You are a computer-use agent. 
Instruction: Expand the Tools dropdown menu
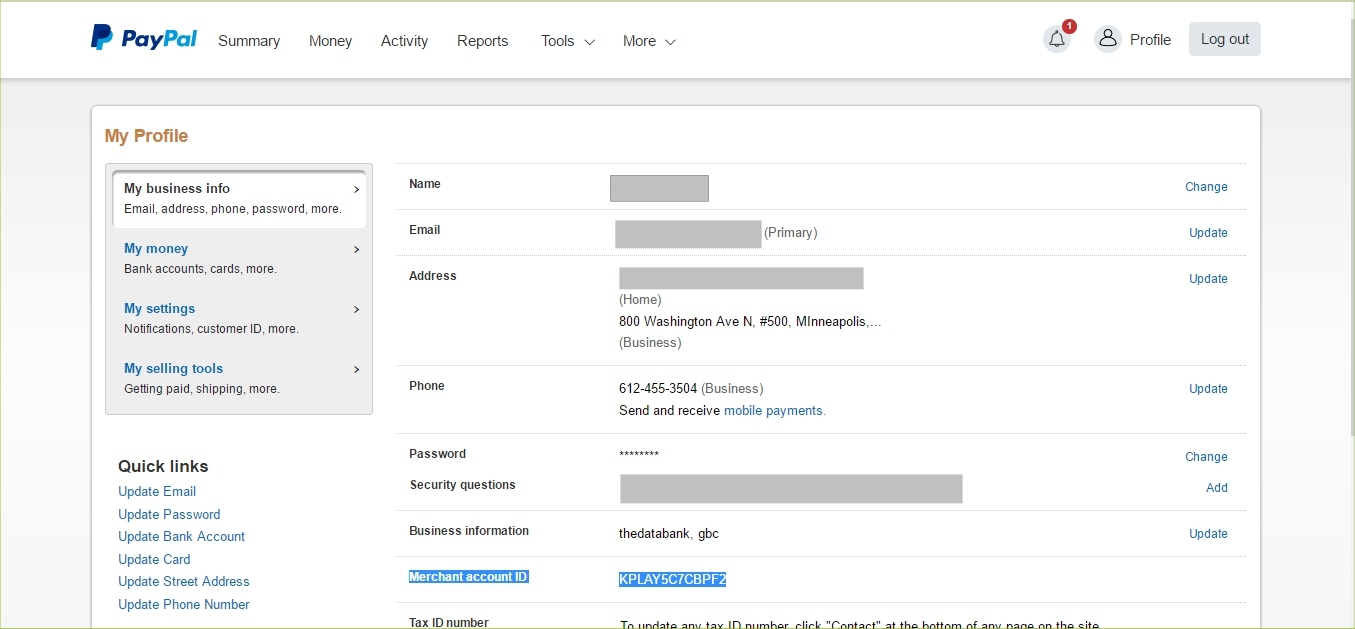(x=567, y=41)
